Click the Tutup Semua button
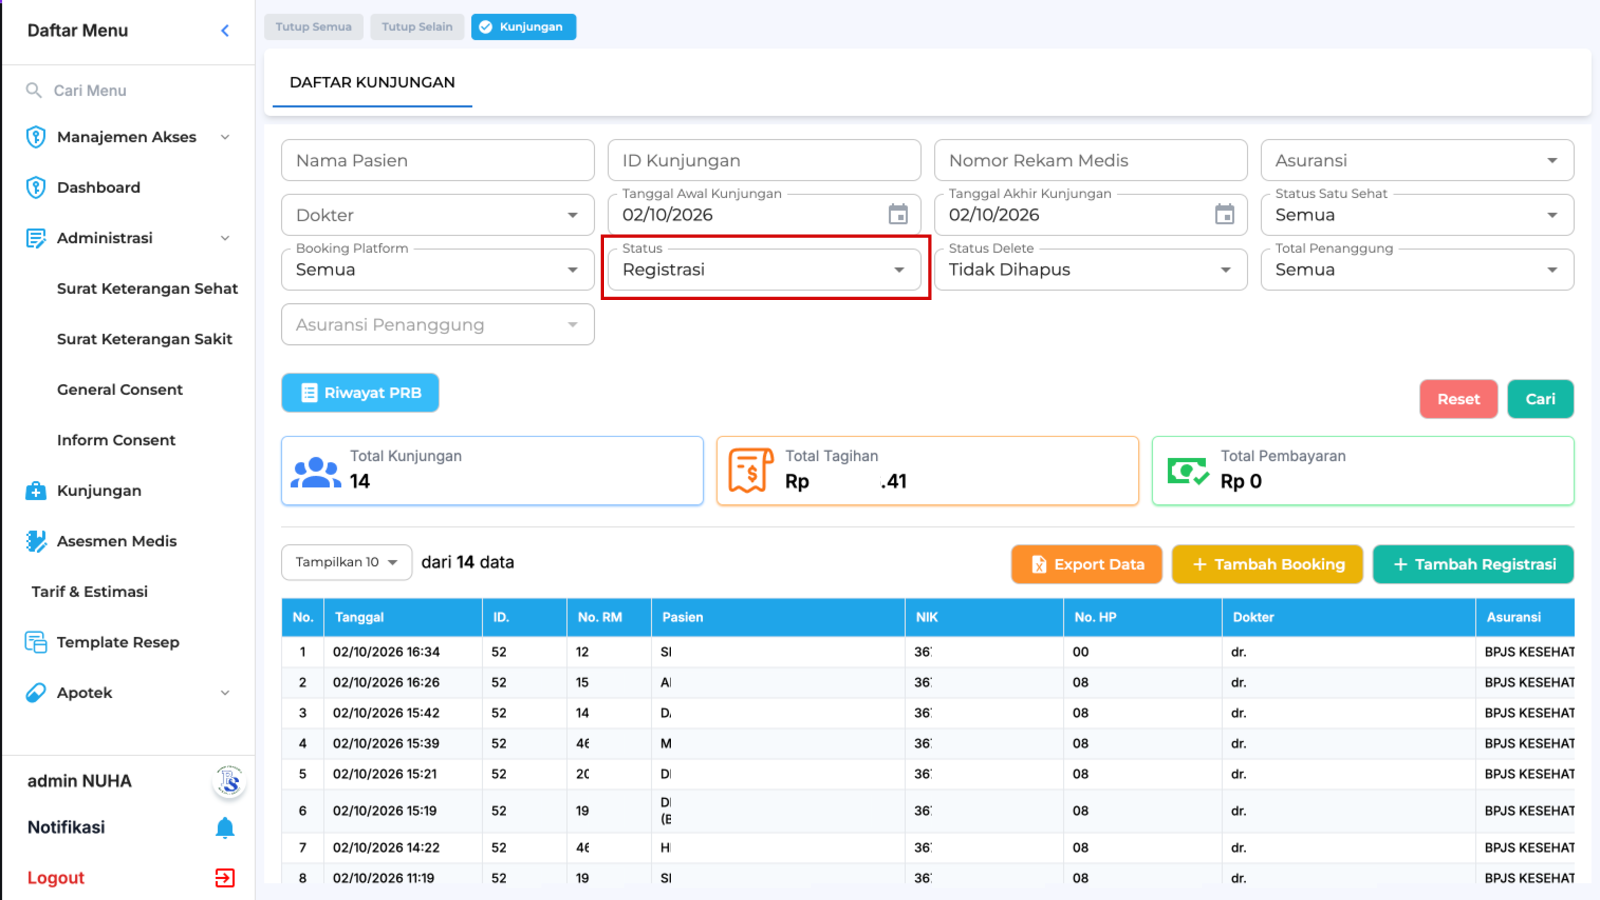 click(x=313, y=27)
